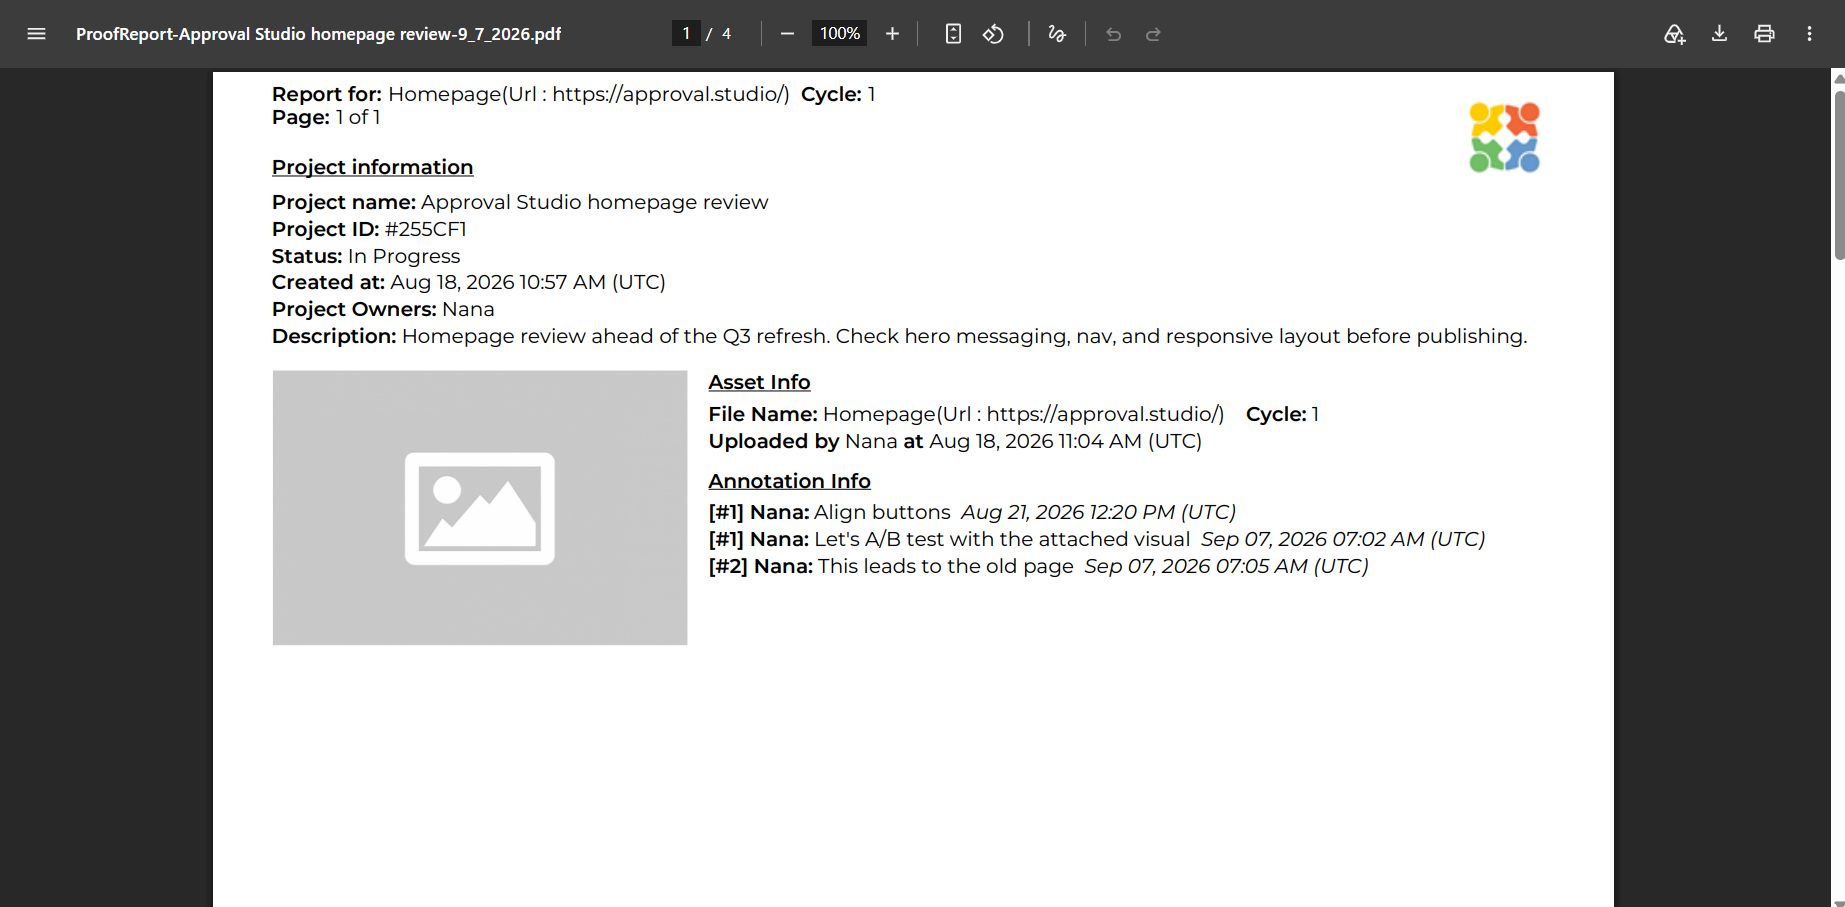Rotate the document counterclockwise

tap(993, 34)
